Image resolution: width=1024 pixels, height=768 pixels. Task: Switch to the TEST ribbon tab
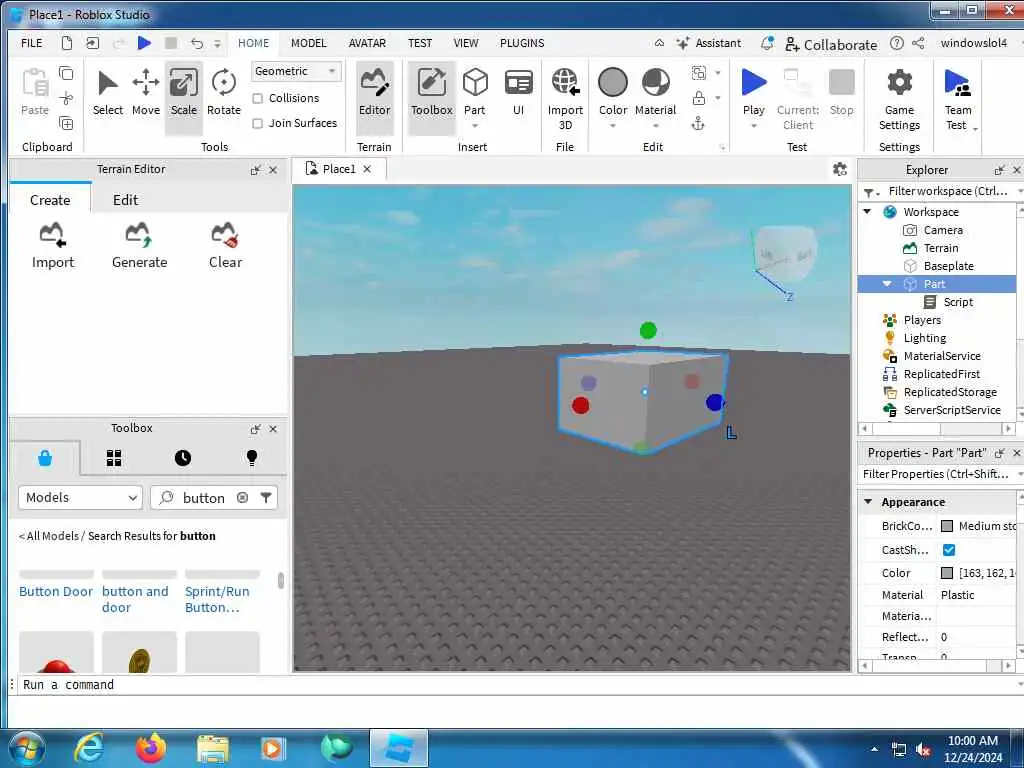pyautogui.click(x=420, y=43)
